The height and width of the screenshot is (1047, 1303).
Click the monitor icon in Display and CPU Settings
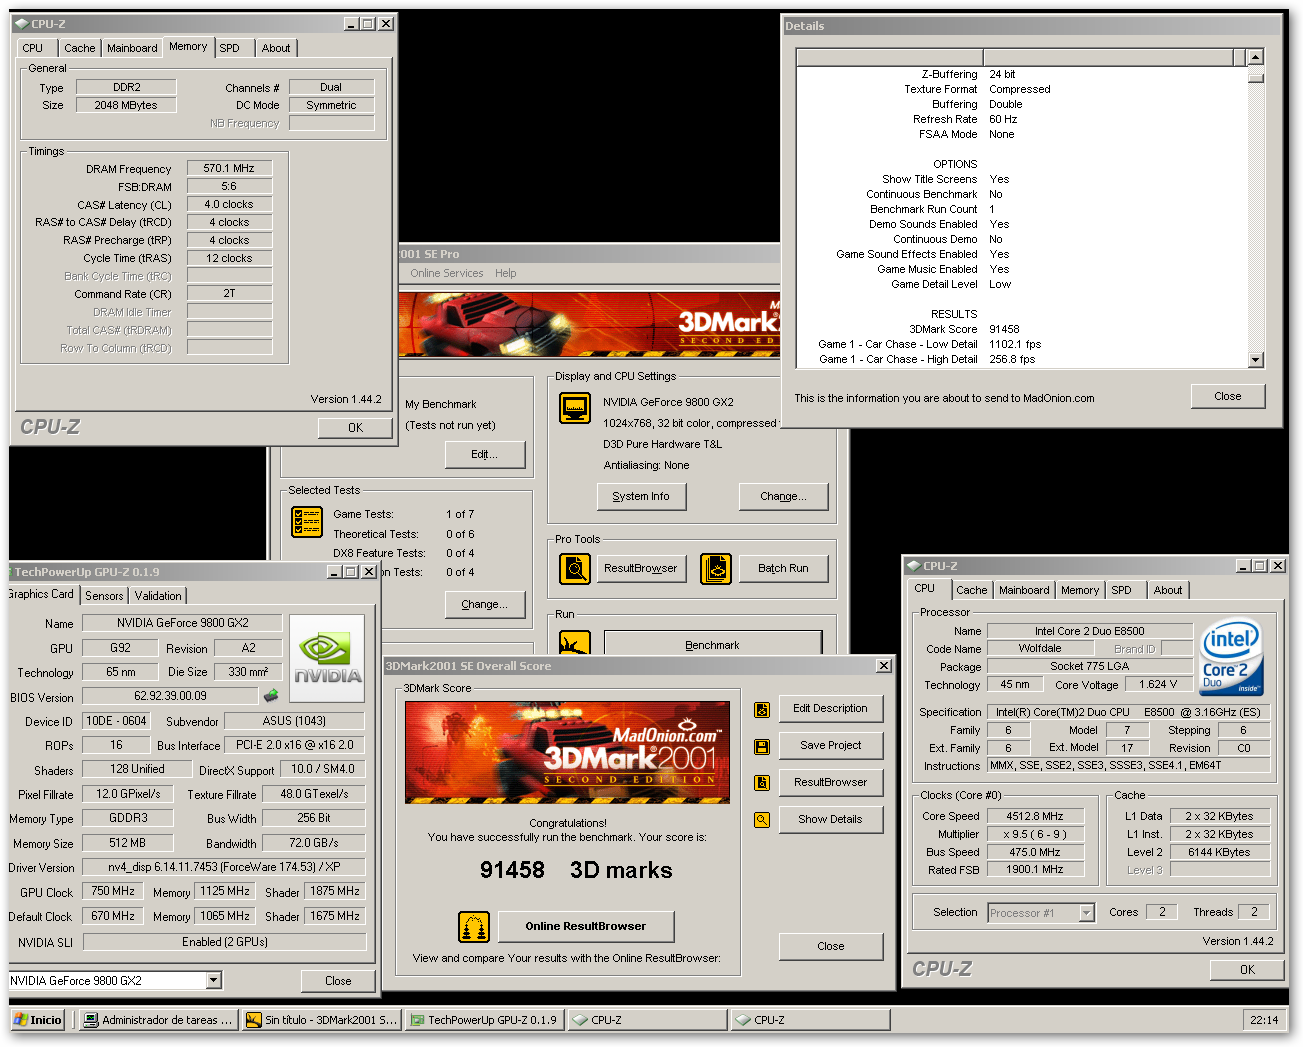coord(575,408)
